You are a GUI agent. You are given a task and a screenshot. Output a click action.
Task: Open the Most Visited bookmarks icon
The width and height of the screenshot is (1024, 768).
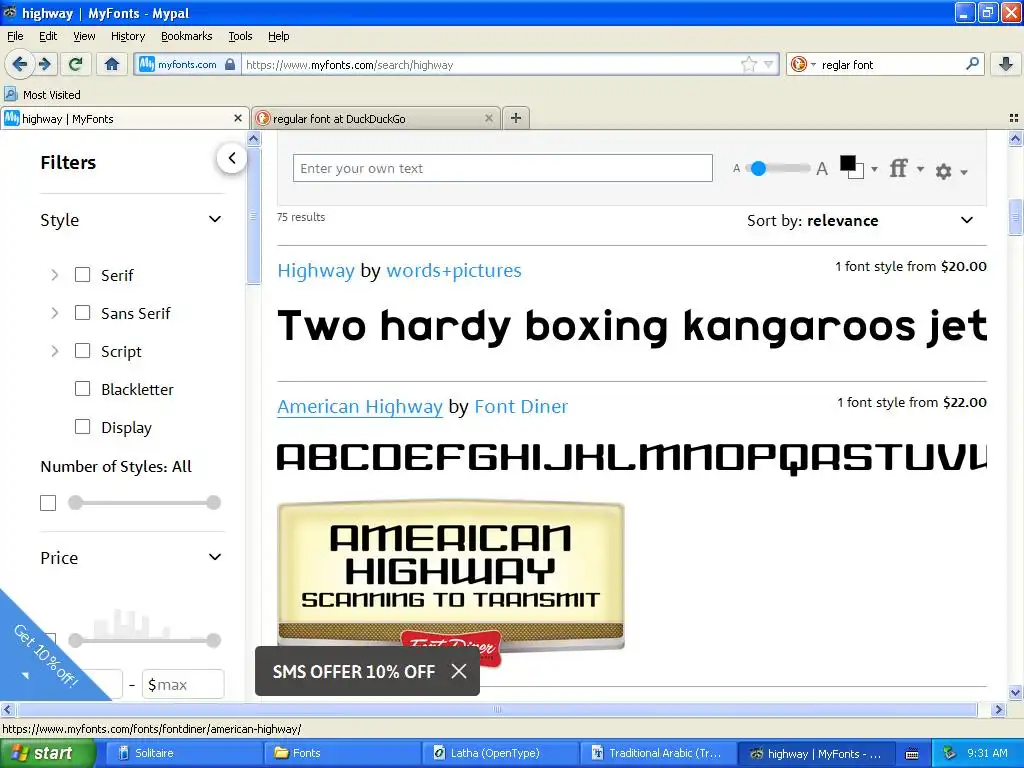10,95
